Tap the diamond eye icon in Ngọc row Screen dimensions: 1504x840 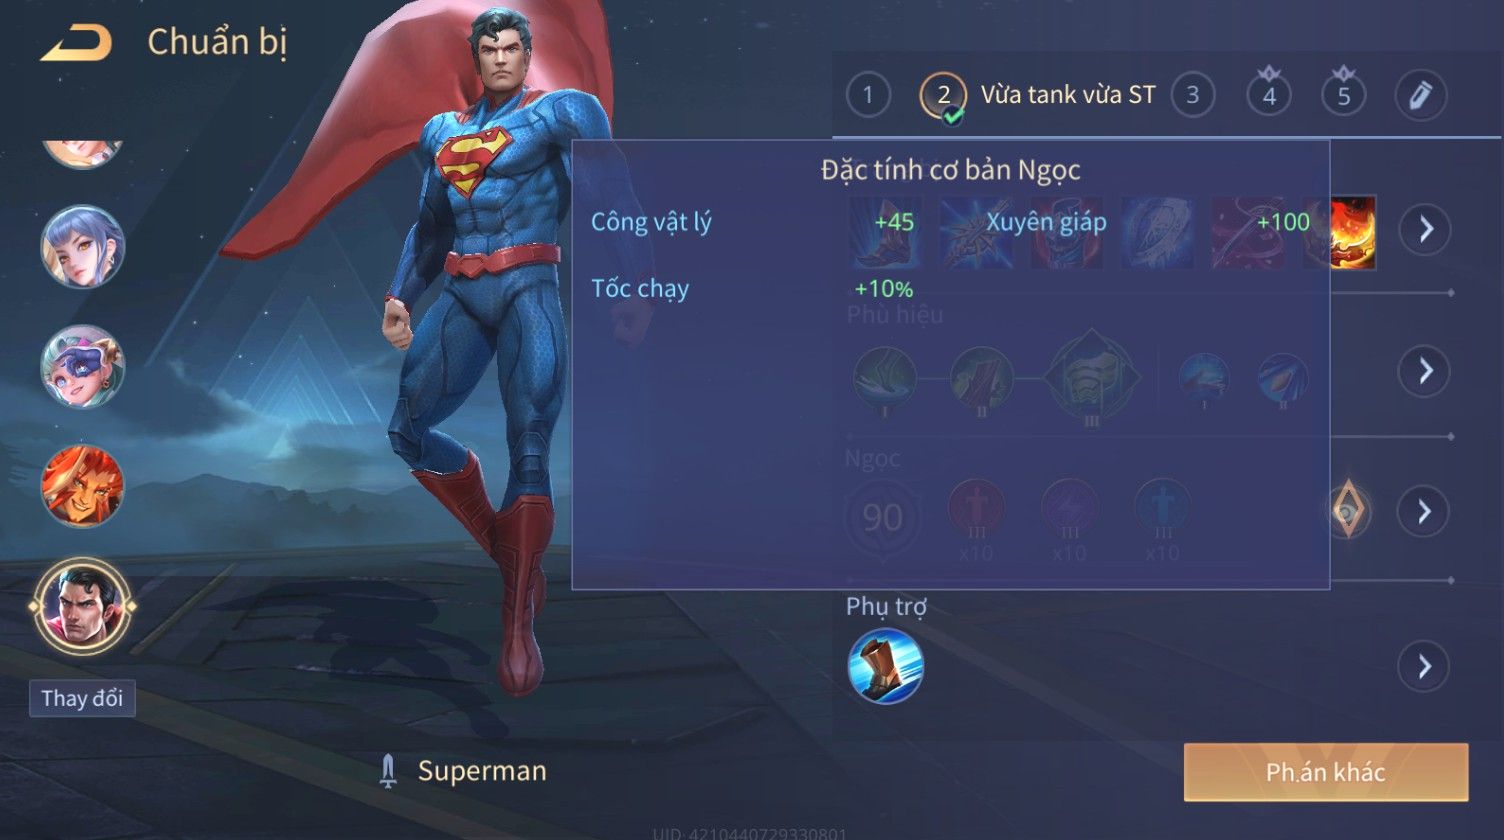[1348, 511]
